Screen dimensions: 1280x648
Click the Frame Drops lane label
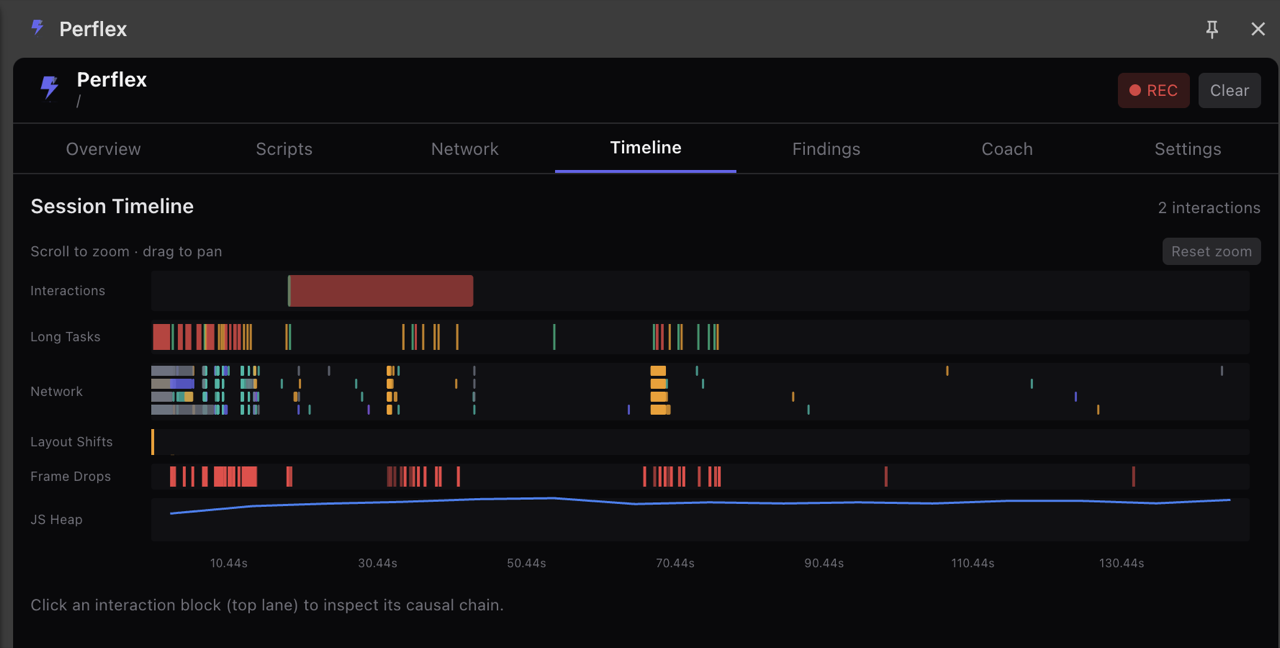(x=70, y=476)
